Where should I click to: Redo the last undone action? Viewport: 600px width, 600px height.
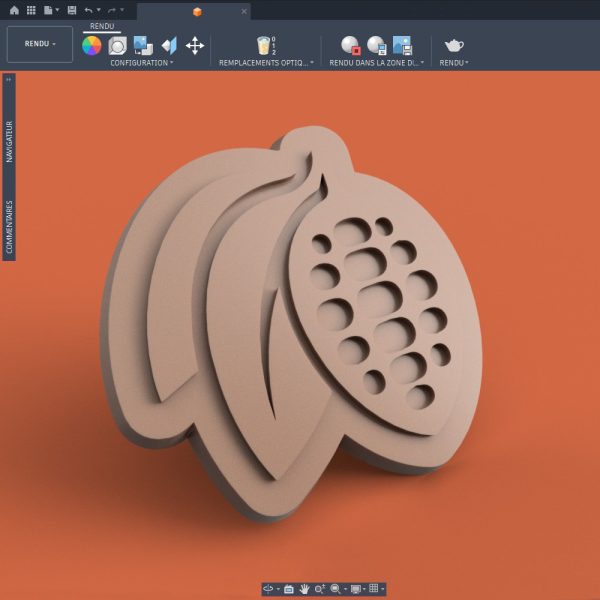pos(112,10)
